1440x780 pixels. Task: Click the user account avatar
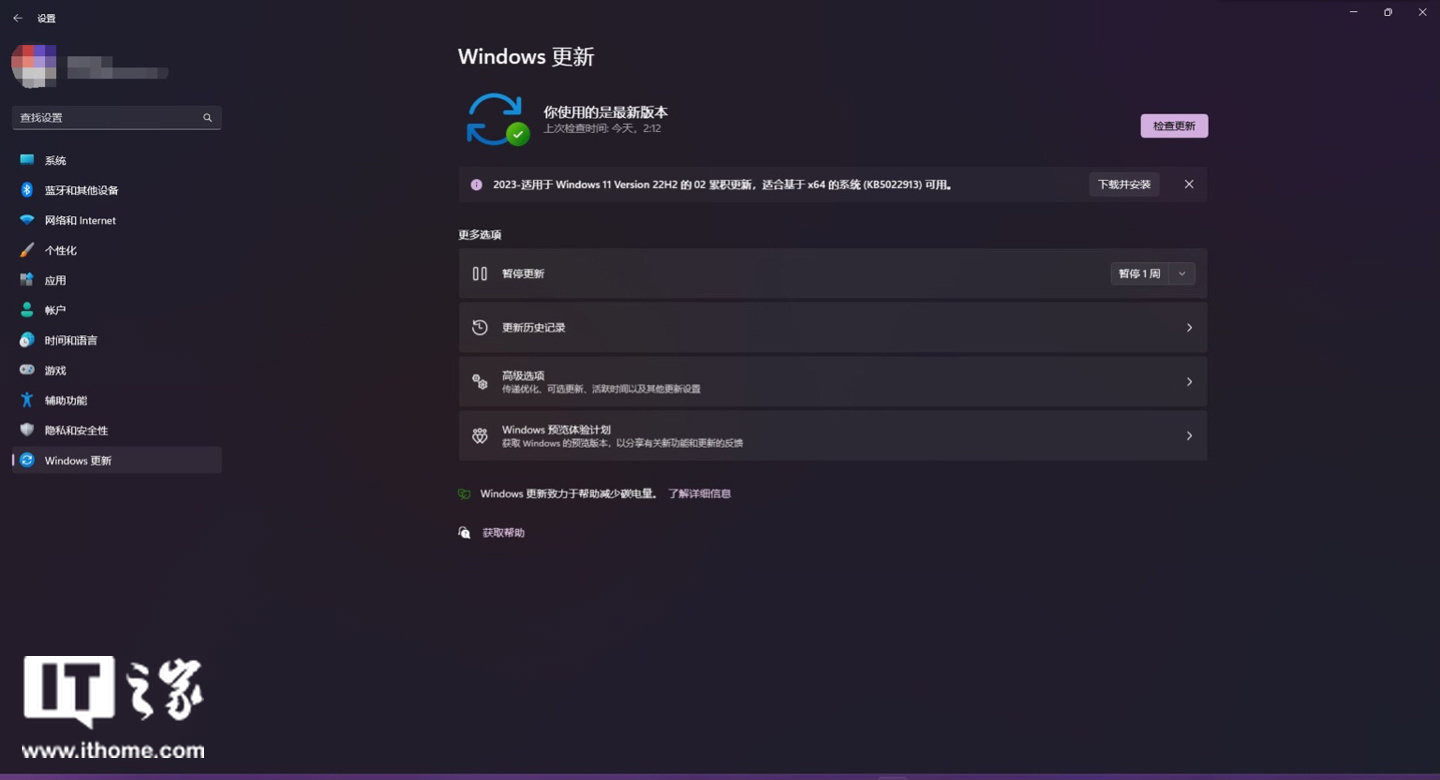pyautogui.click(x=34, y=66)
